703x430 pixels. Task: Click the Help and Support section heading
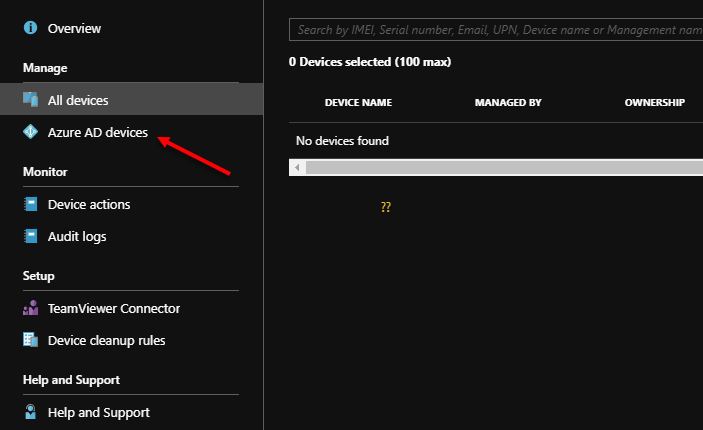point(71,380)
